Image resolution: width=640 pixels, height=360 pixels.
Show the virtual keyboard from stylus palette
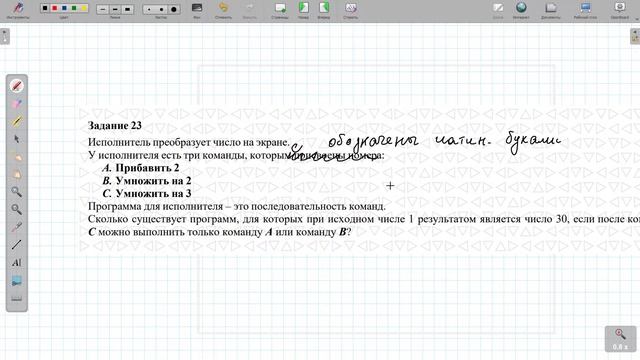click(17, 298)
